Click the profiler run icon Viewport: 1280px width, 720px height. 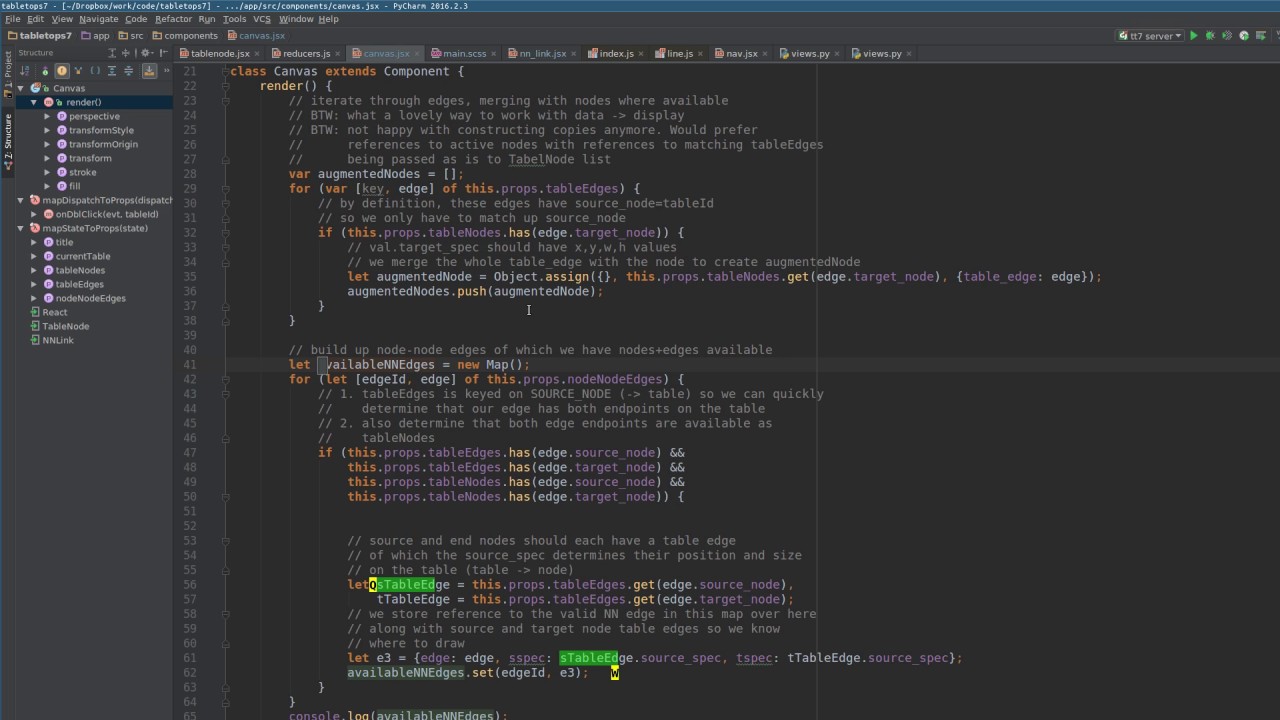pos(1244,36)
